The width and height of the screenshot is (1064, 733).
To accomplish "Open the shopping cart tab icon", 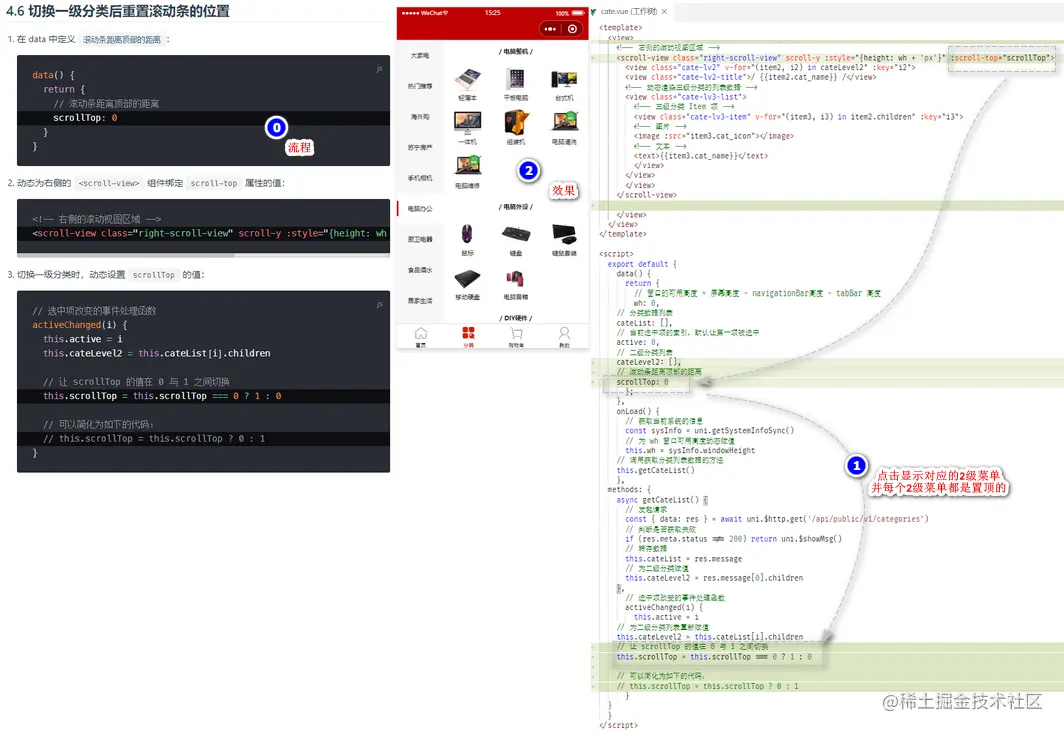I will click(516, 333).
